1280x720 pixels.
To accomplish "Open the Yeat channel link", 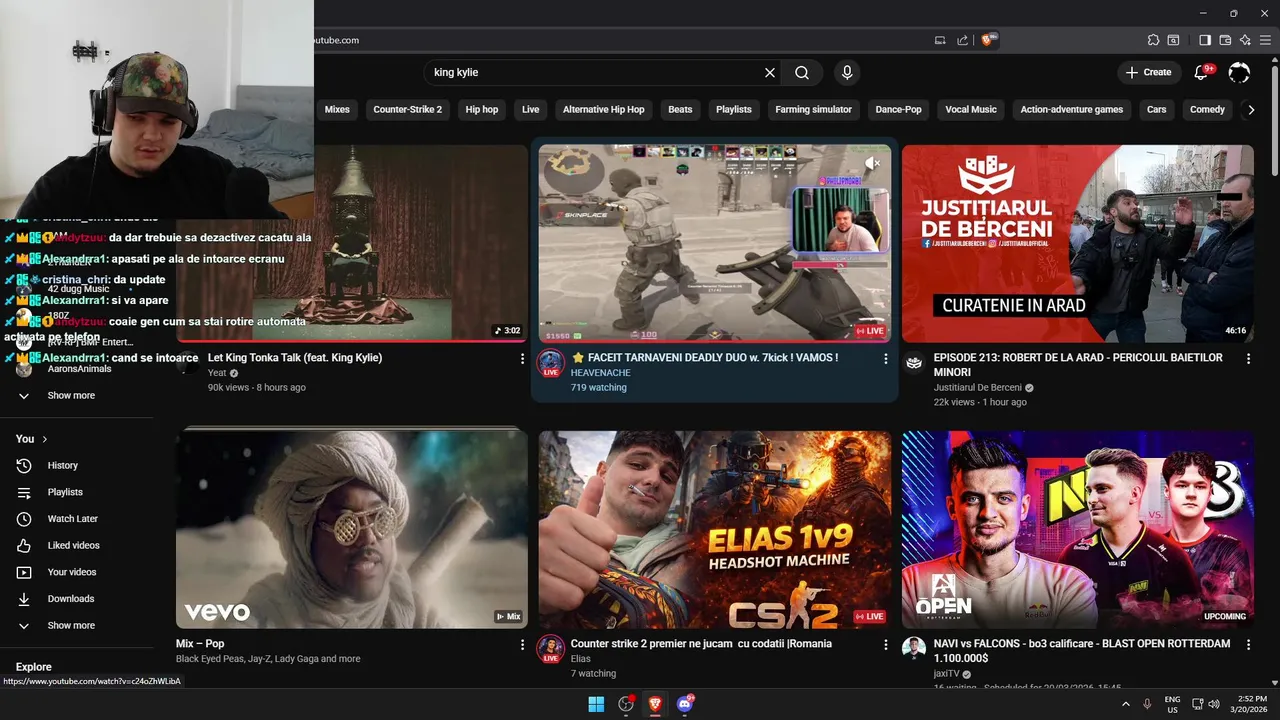I will (x=217, y=373).
